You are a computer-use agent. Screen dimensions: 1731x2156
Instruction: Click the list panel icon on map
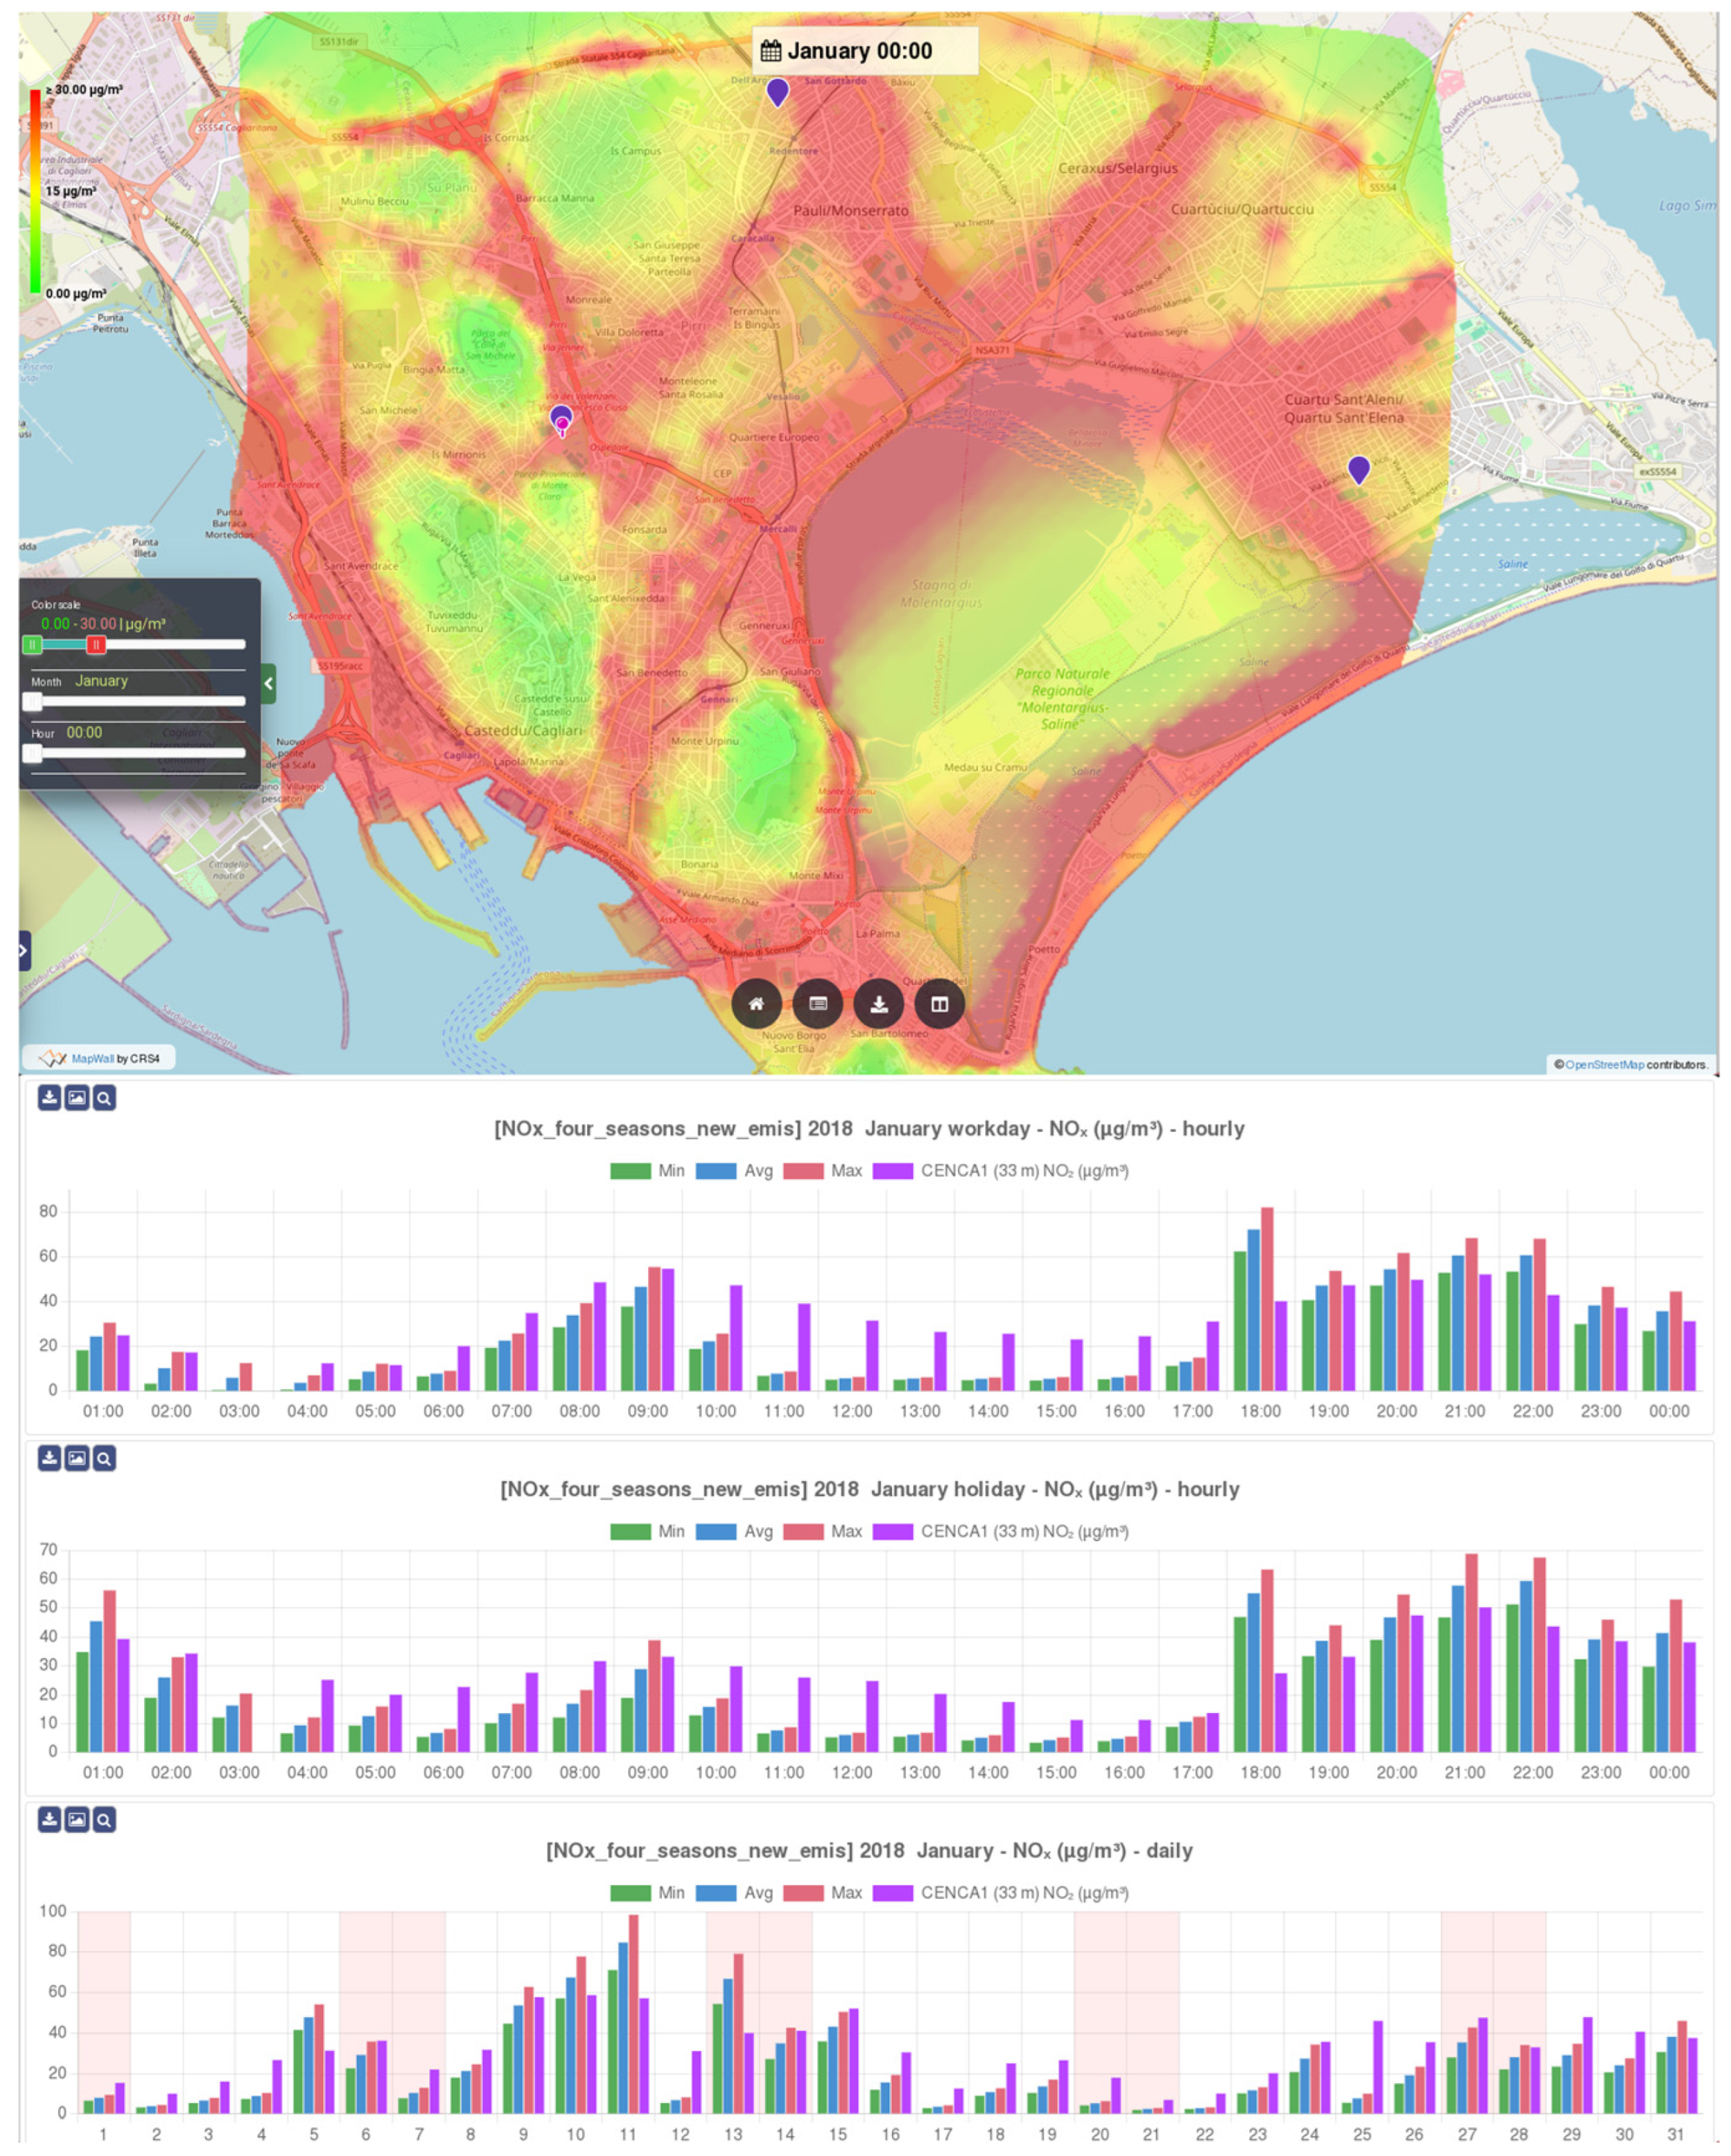coord(817,1003)
